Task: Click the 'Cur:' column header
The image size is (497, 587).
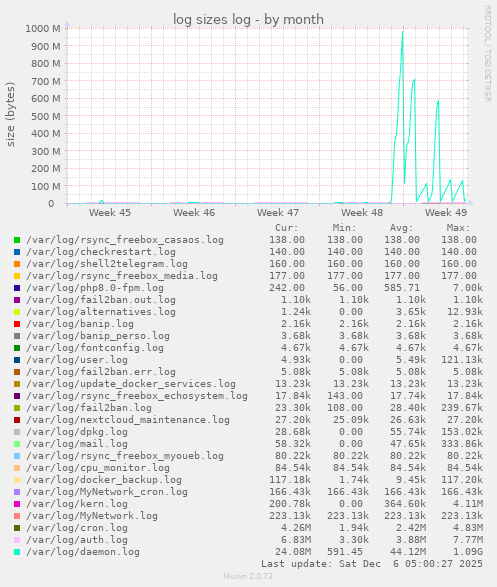Action: [x=287, y=228]
